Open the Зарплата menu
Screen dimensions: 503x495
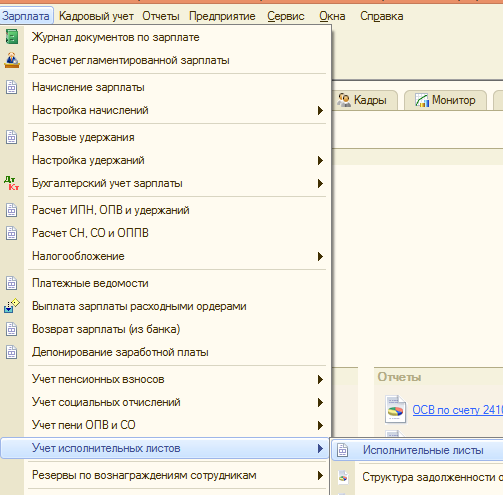[26, 16]
